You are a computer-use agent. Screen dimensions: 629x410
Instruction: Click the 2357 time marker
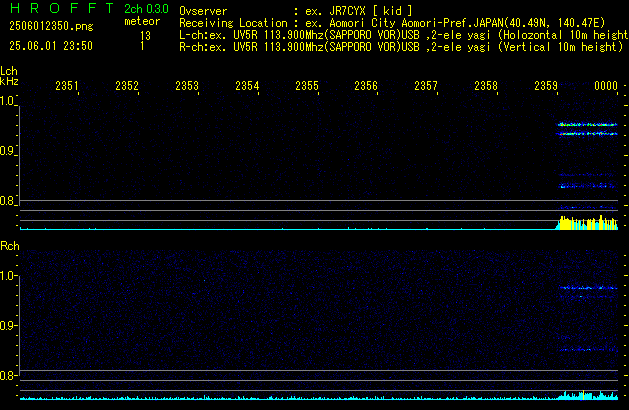pos(426,86)
